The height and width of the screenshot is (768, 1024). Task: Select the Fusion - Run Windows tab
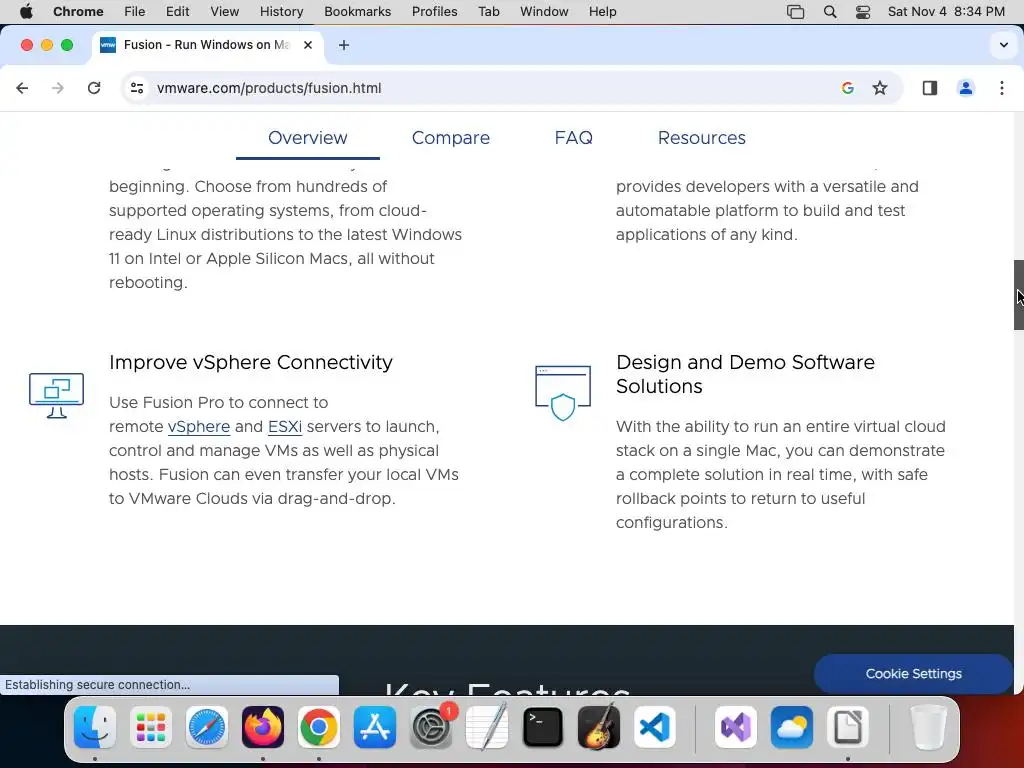pyautogui.click(x=206, y=45)
